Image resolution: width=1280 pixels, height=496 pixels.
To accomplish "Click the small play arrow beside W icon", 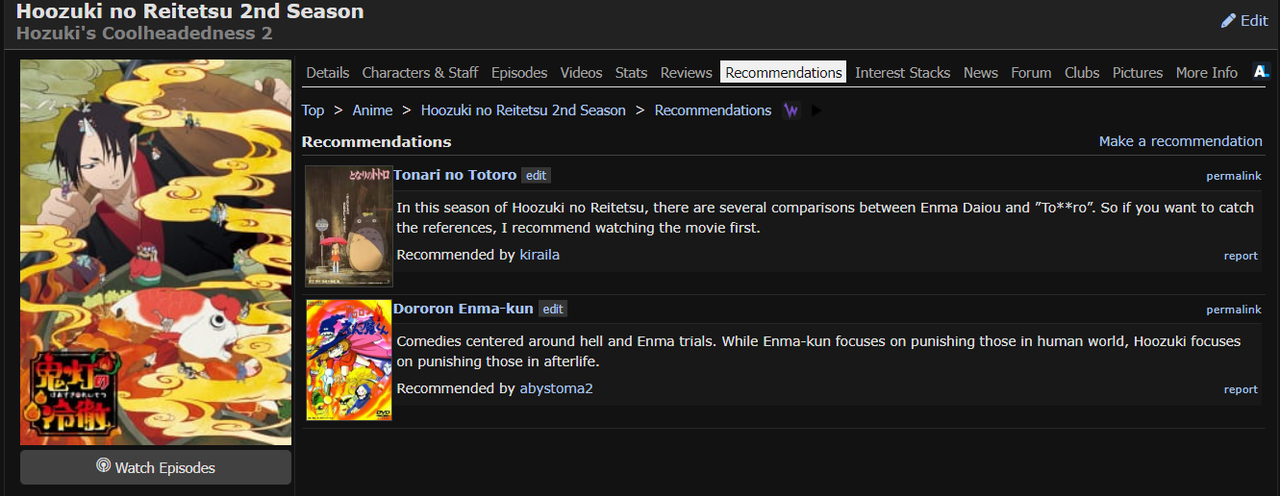I will point(816,110).
